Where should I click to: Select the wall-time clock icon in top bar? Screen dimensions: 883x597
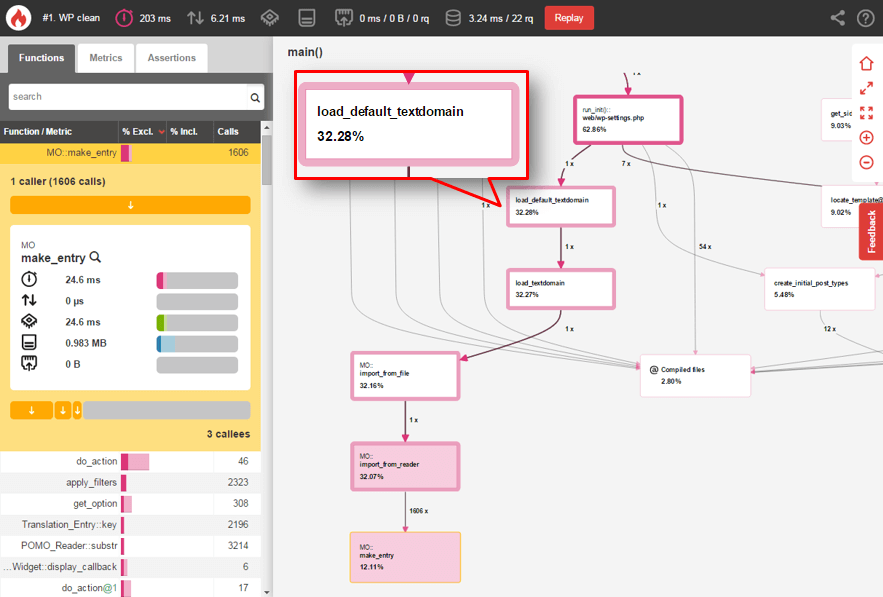point(124,18)
